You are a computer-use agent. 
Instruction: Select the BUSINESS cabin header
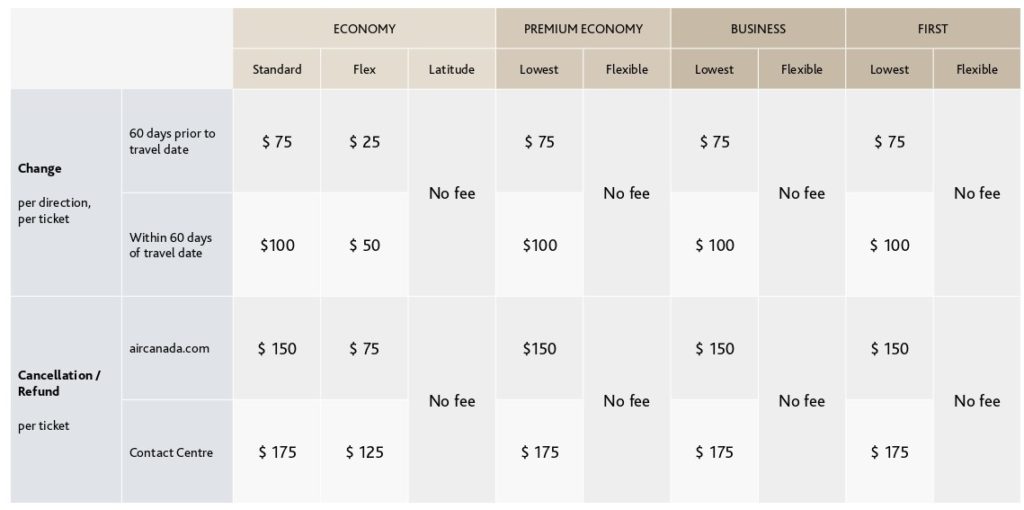(758, 29)
